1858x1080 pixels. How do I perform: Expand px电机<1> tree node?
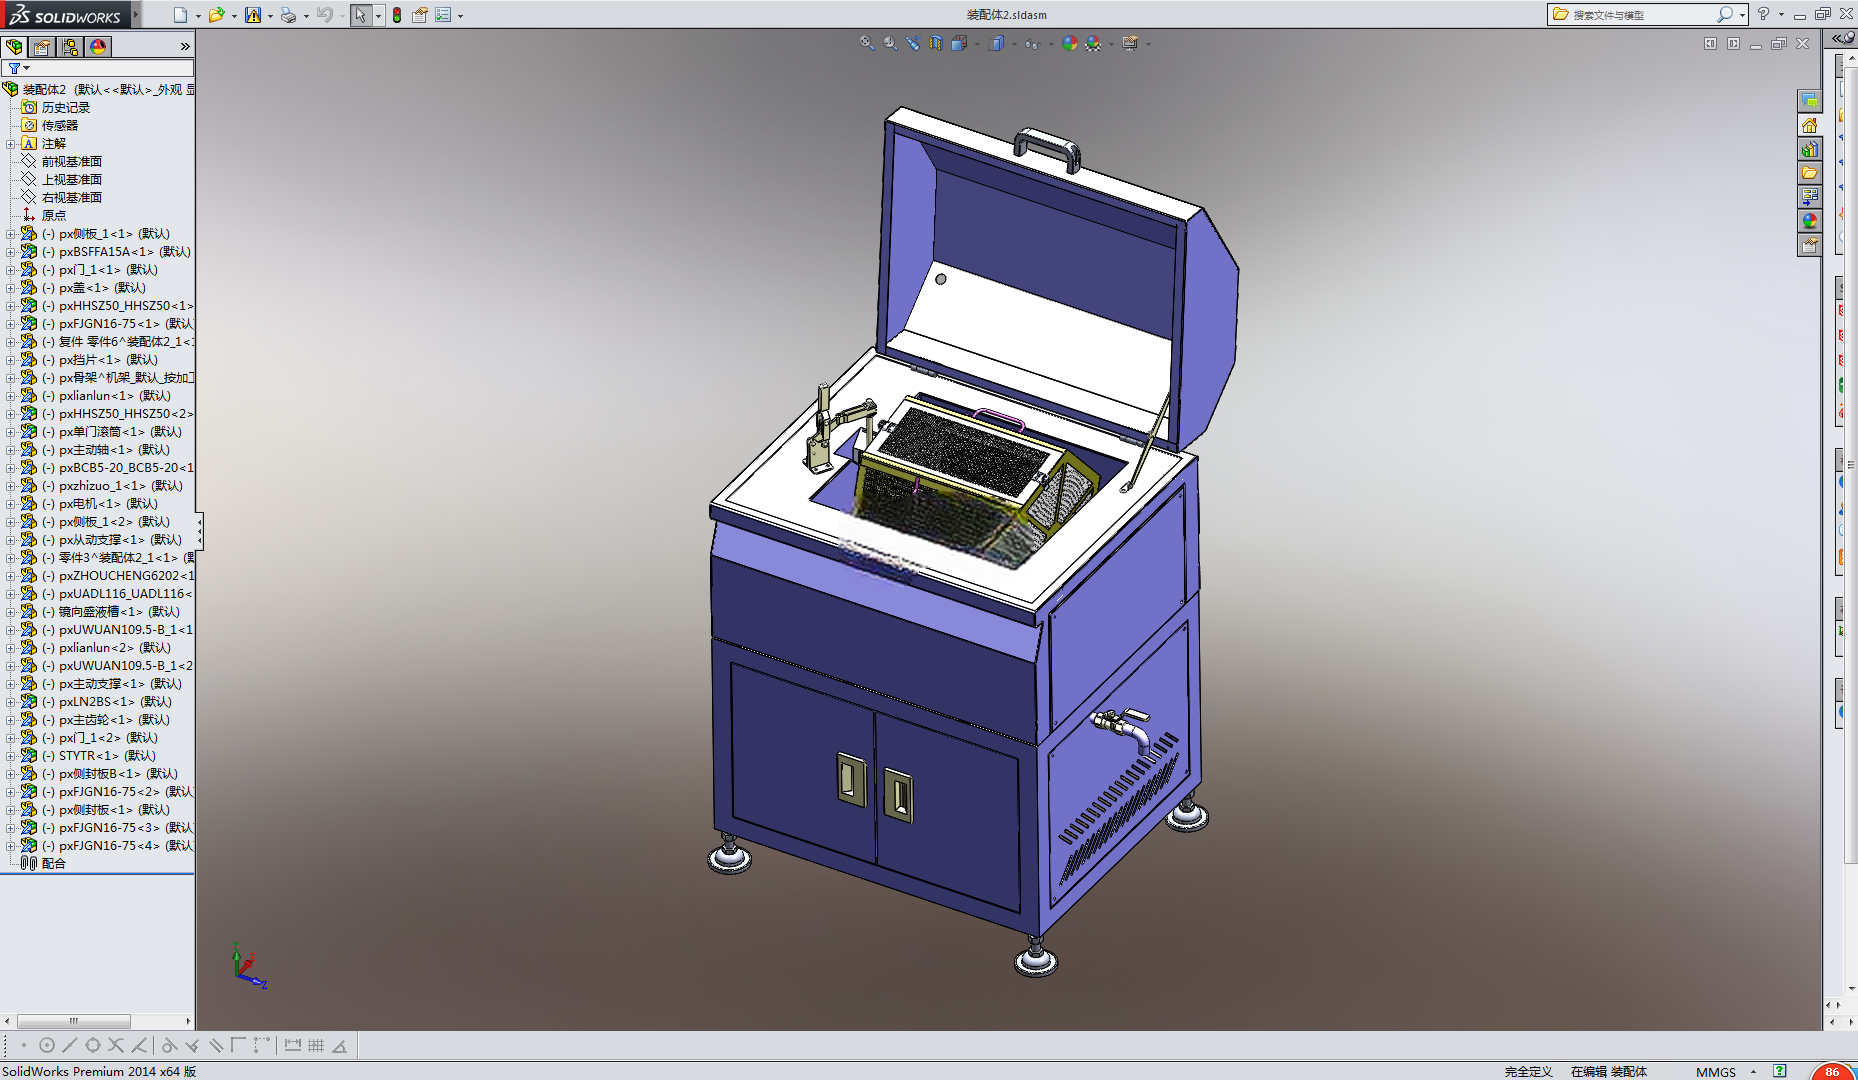[10, 504]
